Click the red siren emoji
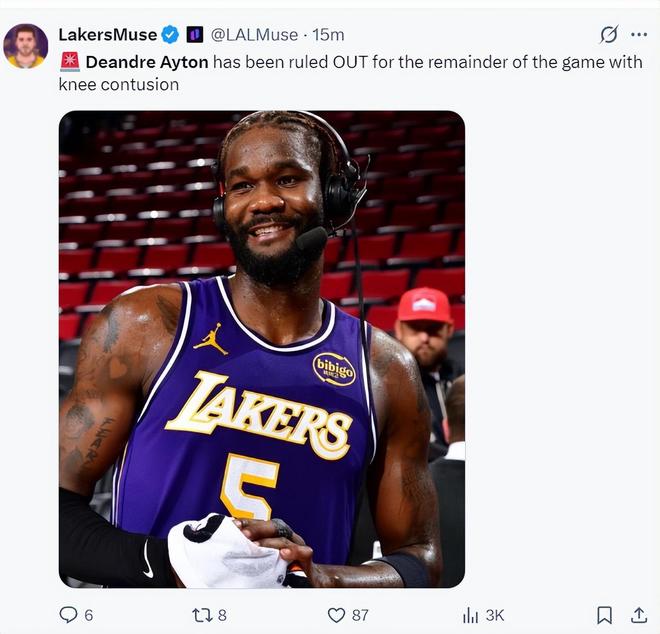 point(69,62)
